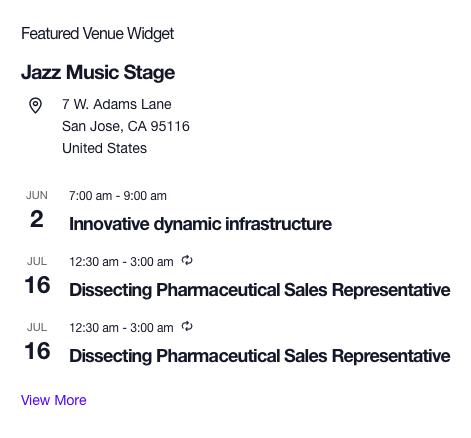This screenshot has height=438, width=471.
Task: Click the recurring icon on the last listed event
Action: click(x=187, y=326)
